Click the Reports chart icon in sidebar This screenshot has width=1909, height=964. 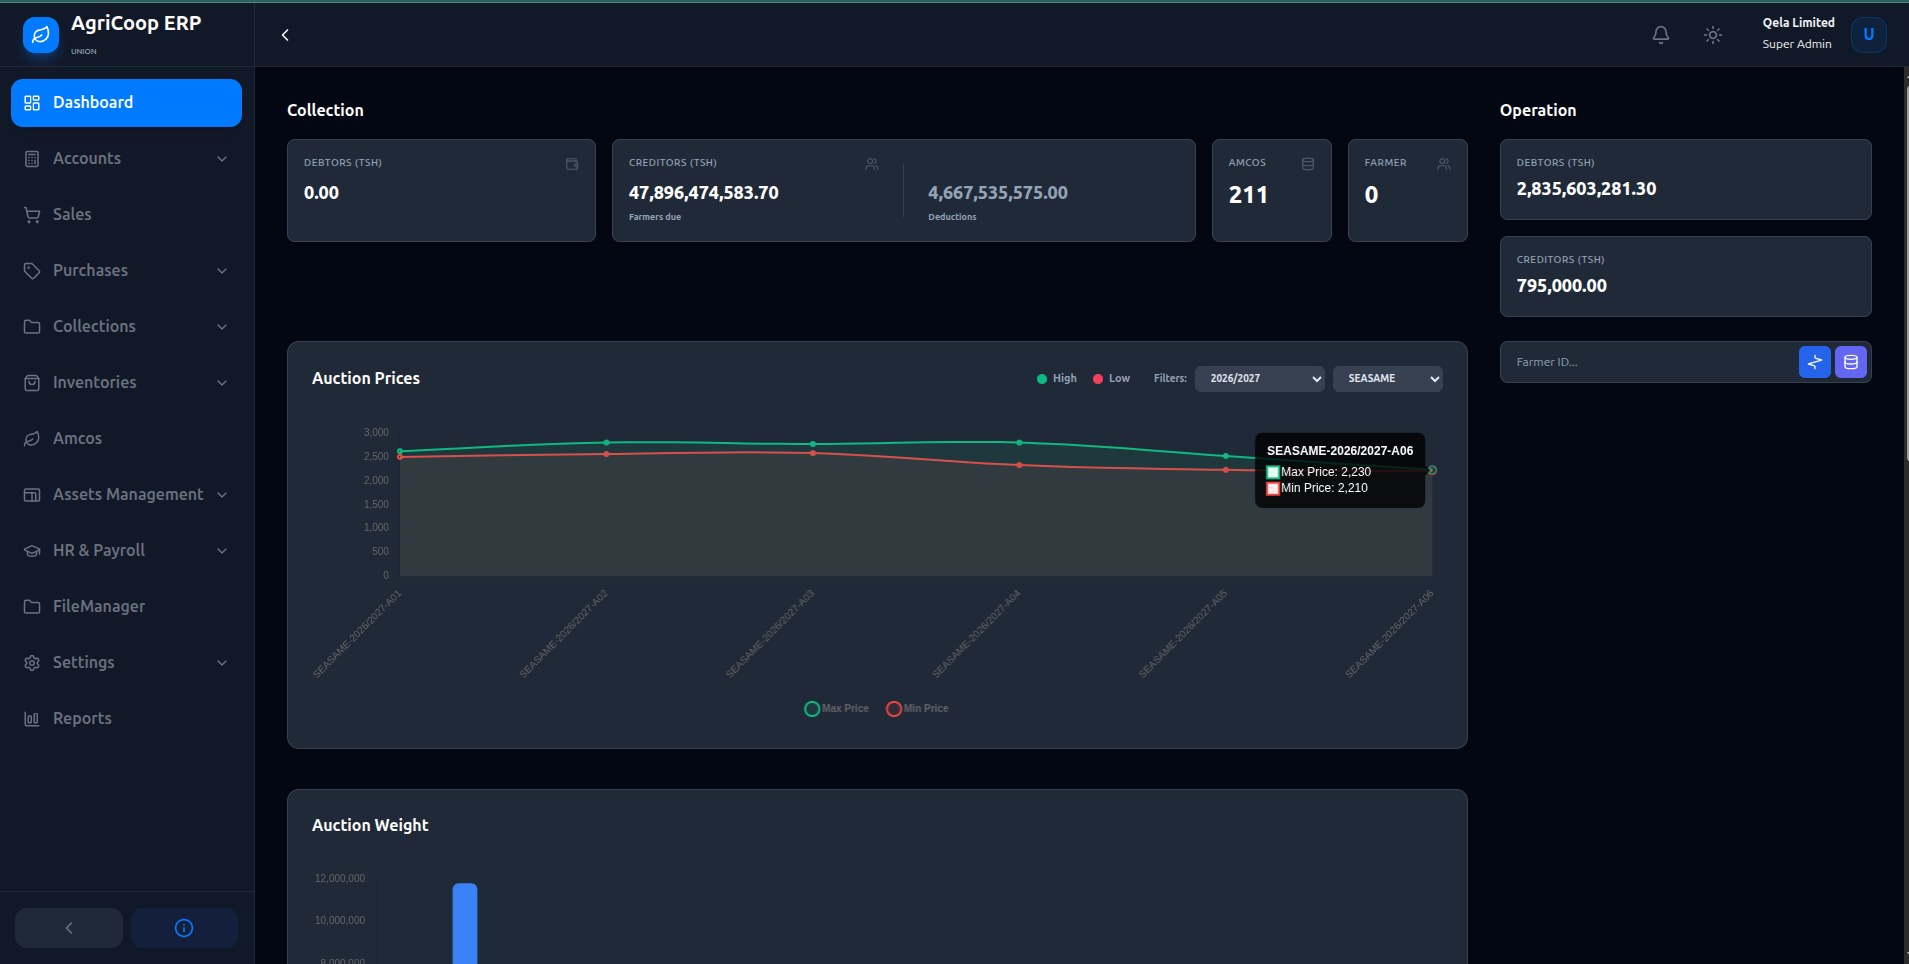coord(32,719)
